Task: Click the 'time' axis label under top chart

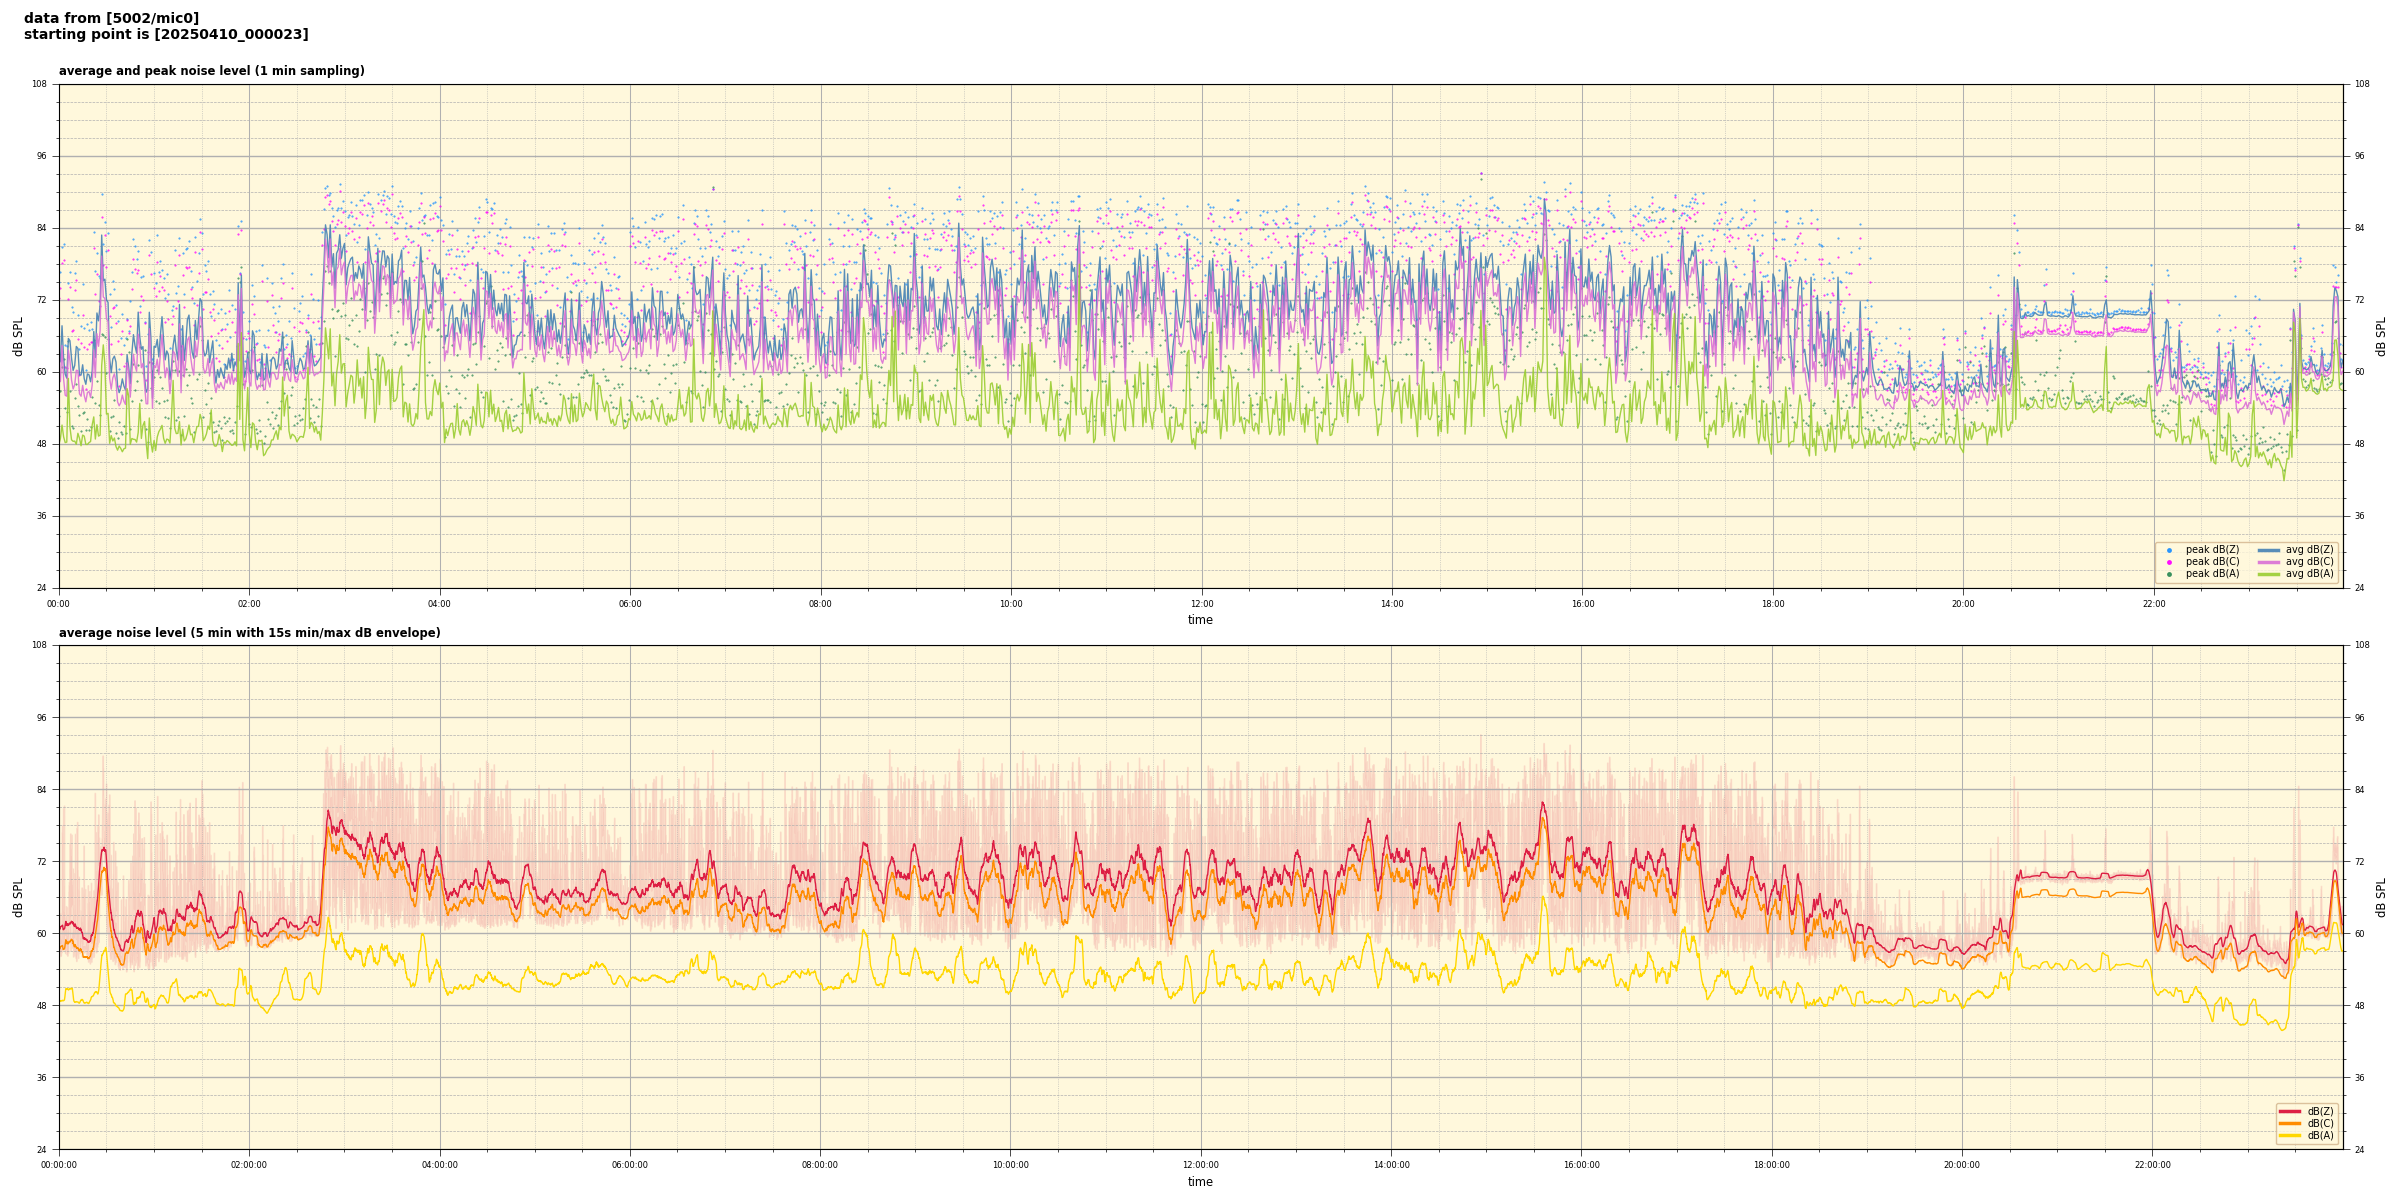Action: (1200, 620)
